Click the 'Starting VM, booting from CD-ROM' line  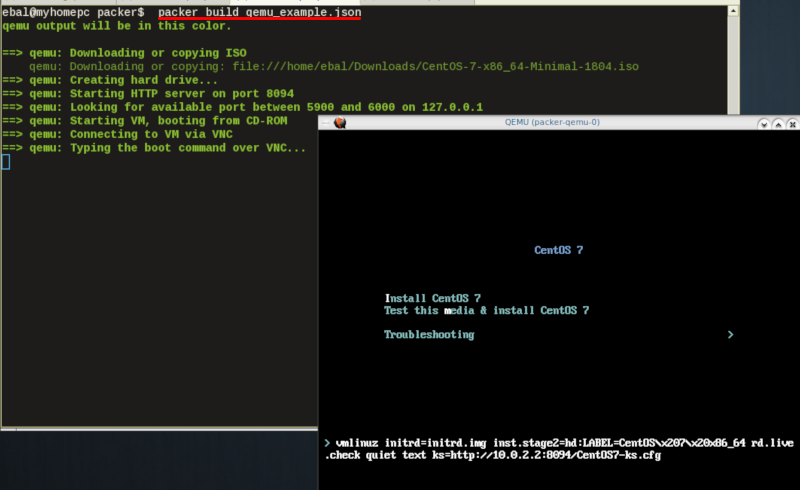(144, 121)
